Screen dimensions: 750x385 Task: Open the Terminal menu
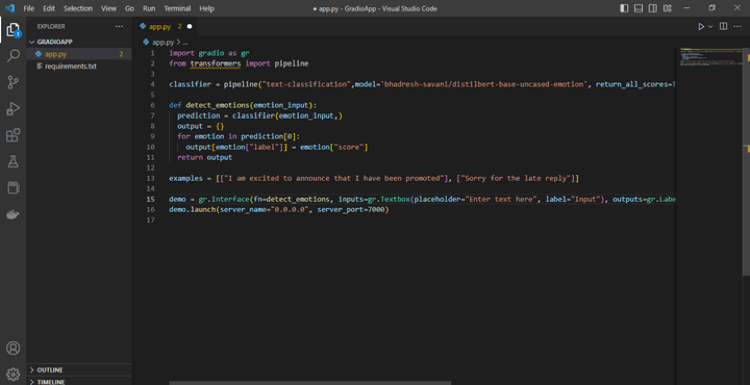tap(177, 9)
